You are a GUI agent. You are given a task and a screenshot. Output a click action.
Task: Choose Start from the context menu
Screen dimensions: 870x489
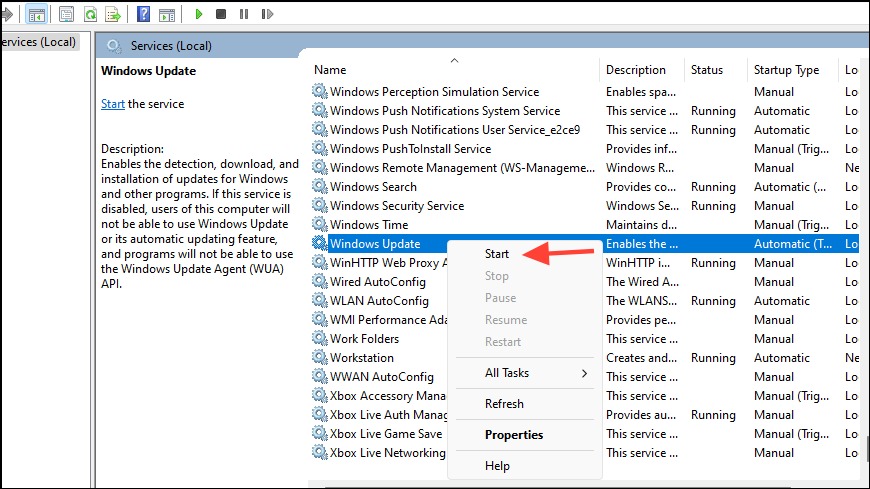[x=497, y=254]
